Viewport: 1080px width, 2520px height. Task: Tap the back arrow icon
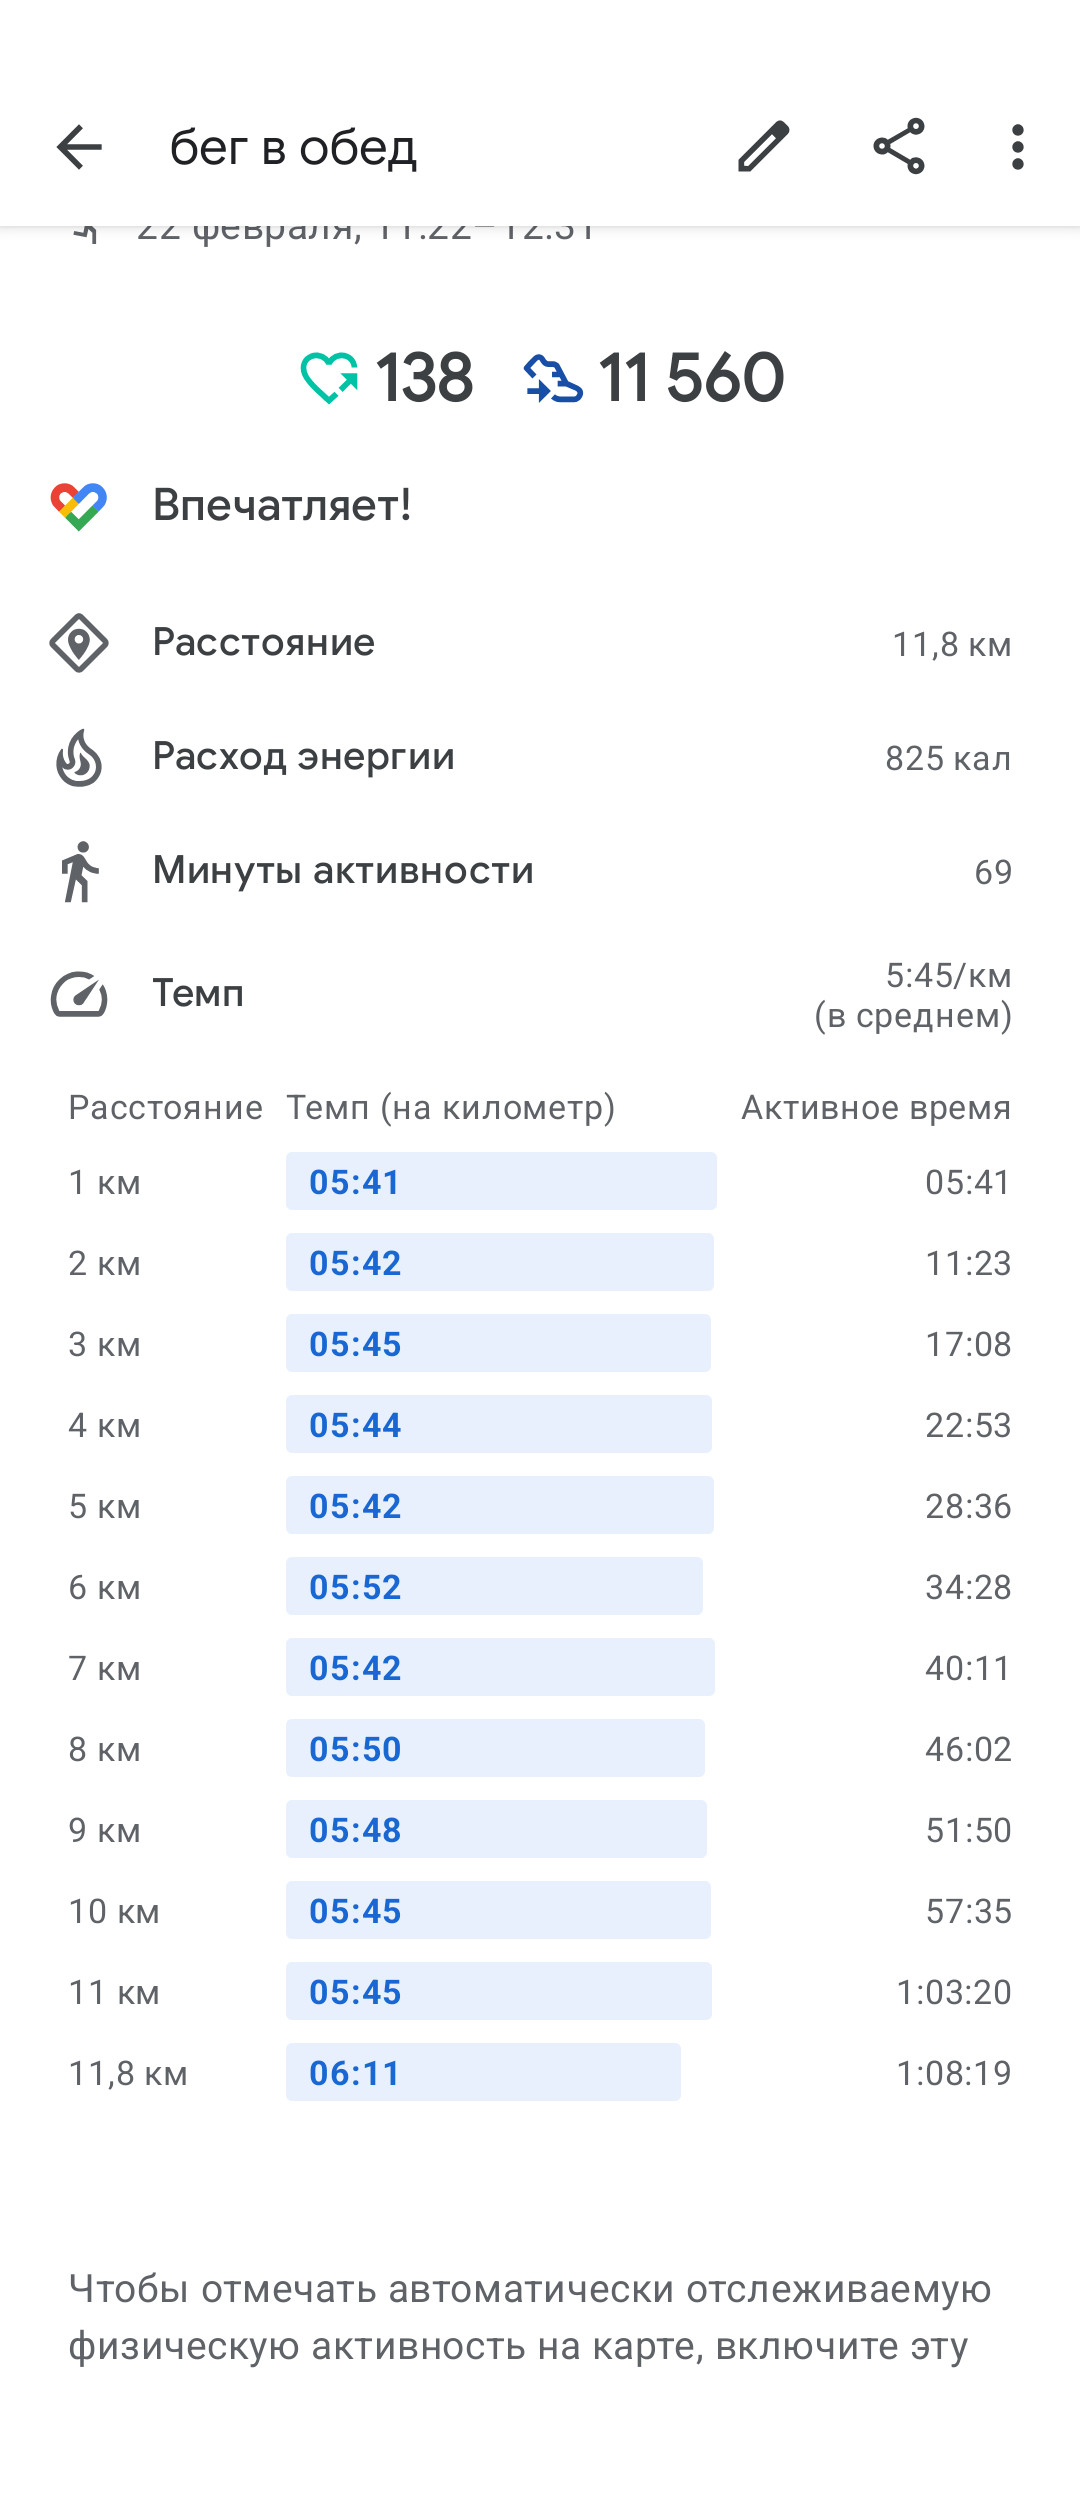point(79,148)
